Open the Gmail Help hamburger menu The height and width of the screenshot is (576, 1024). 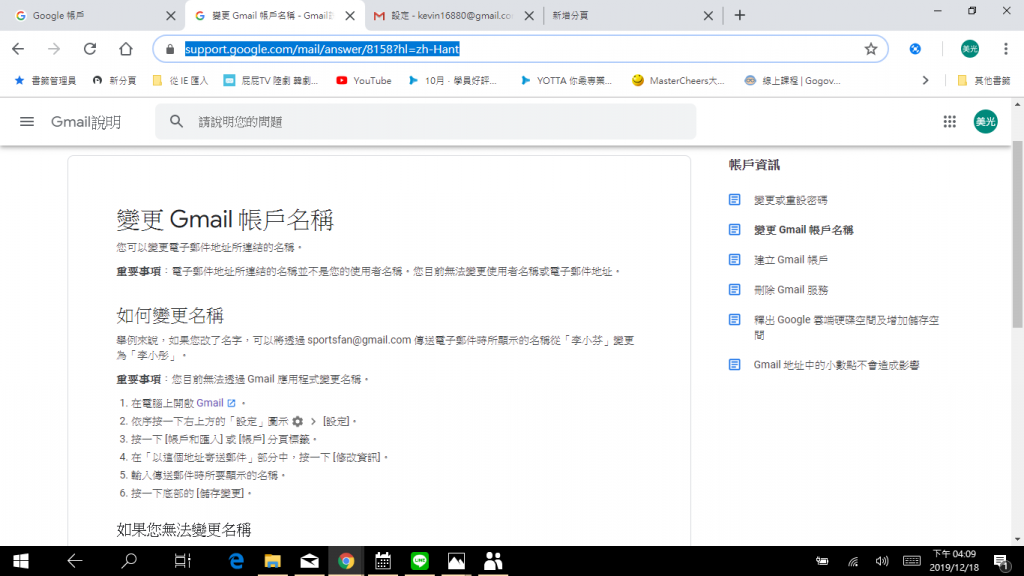[x=27, y=121]
